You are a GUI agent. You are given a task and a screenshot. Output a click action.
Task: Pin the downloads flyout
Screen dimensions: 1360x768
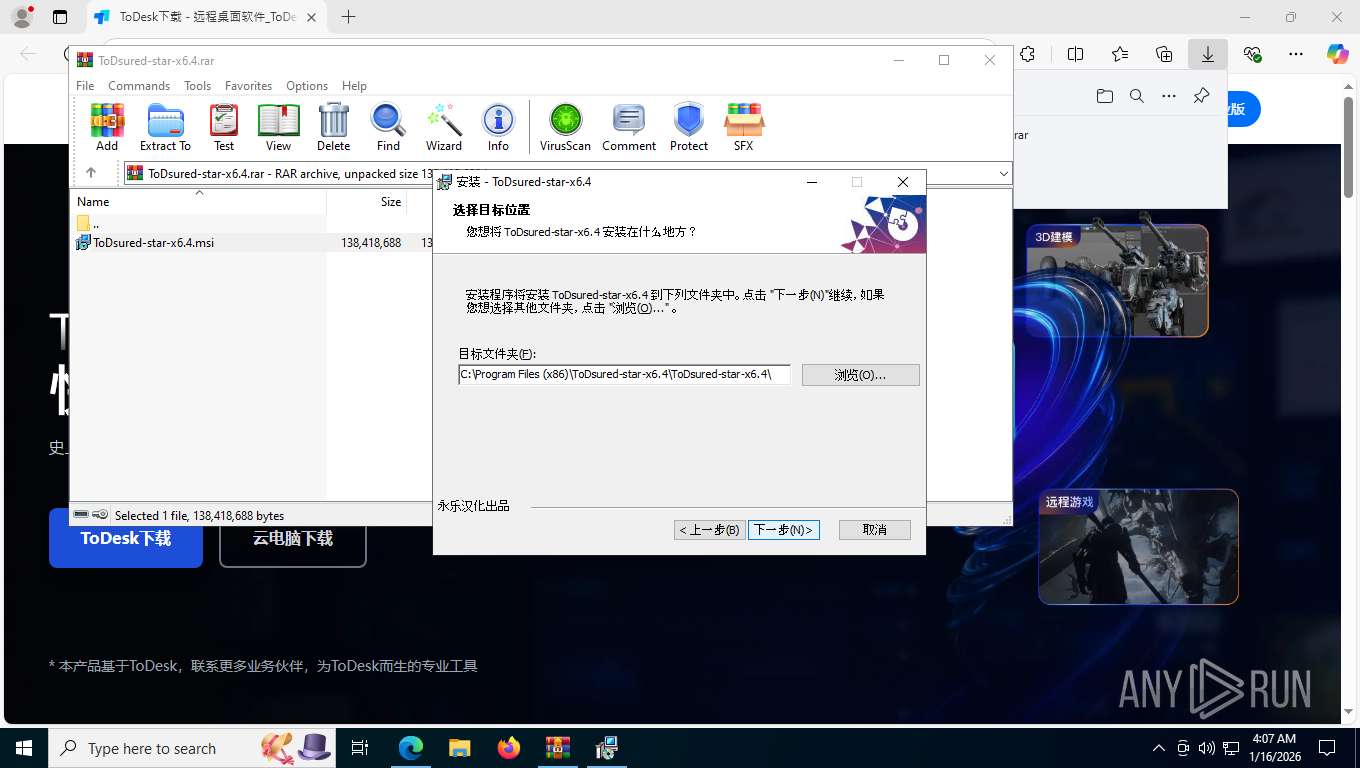1201,96
